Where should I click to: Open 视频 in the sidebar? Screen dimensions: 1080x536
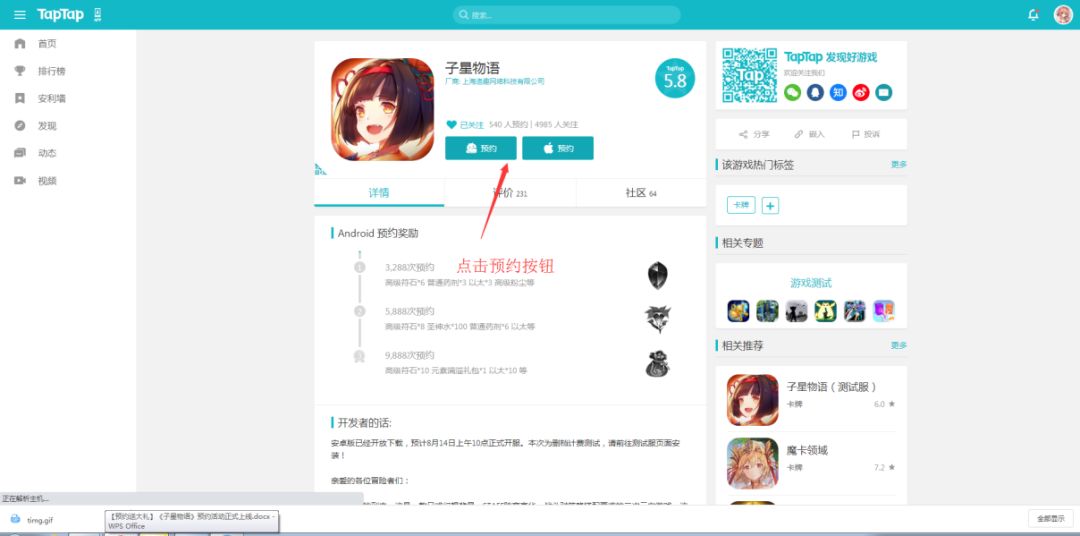(47, 181)
